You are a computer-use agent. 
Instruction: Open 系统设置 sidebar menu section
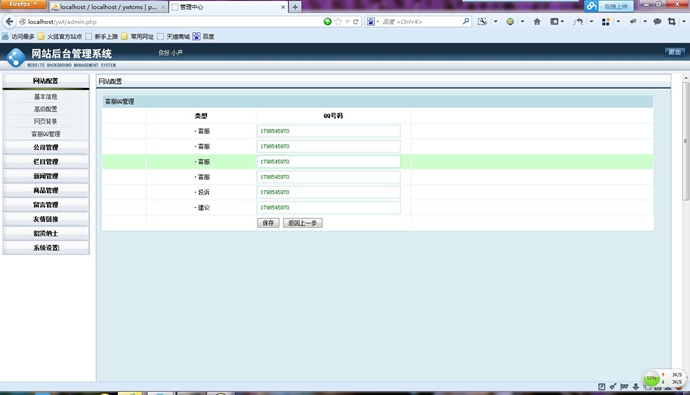pos(46,248)
